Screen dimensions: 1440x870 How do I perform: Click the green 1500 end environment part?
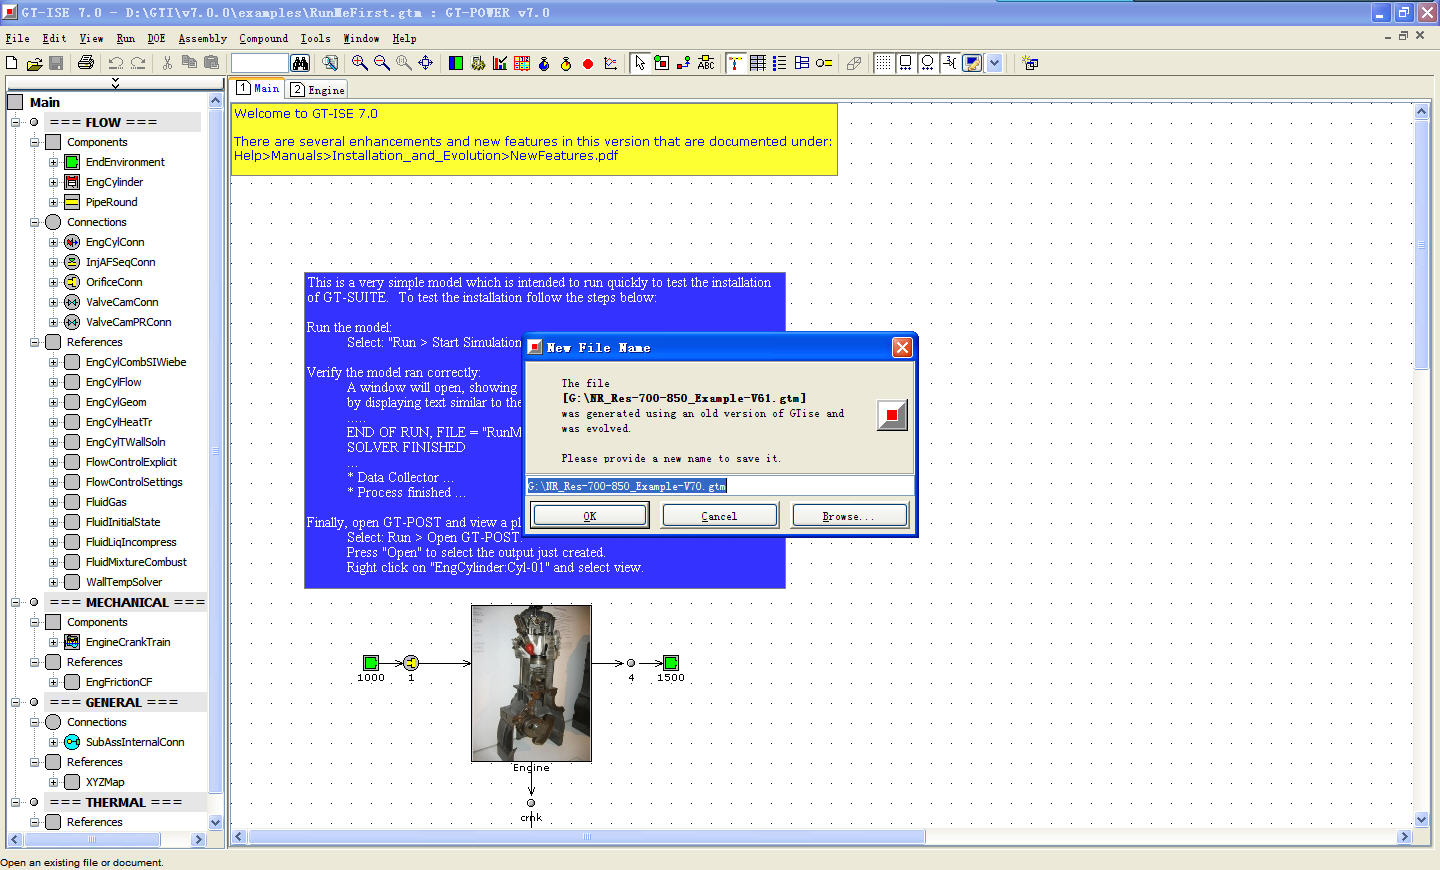671,662
